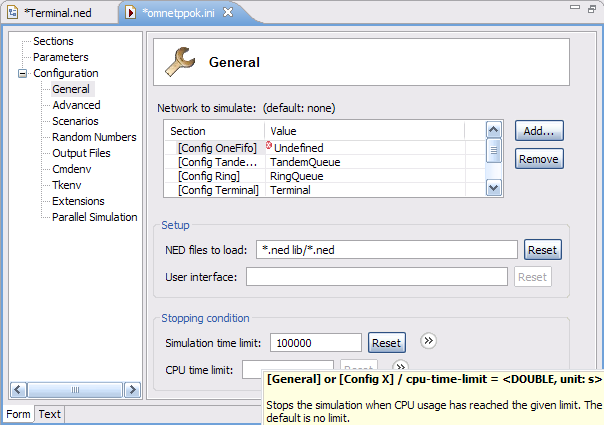This screenshot has height=425, width=604.
Task: Close the omnetppok.ini editor tab
Action: (228, 12)
